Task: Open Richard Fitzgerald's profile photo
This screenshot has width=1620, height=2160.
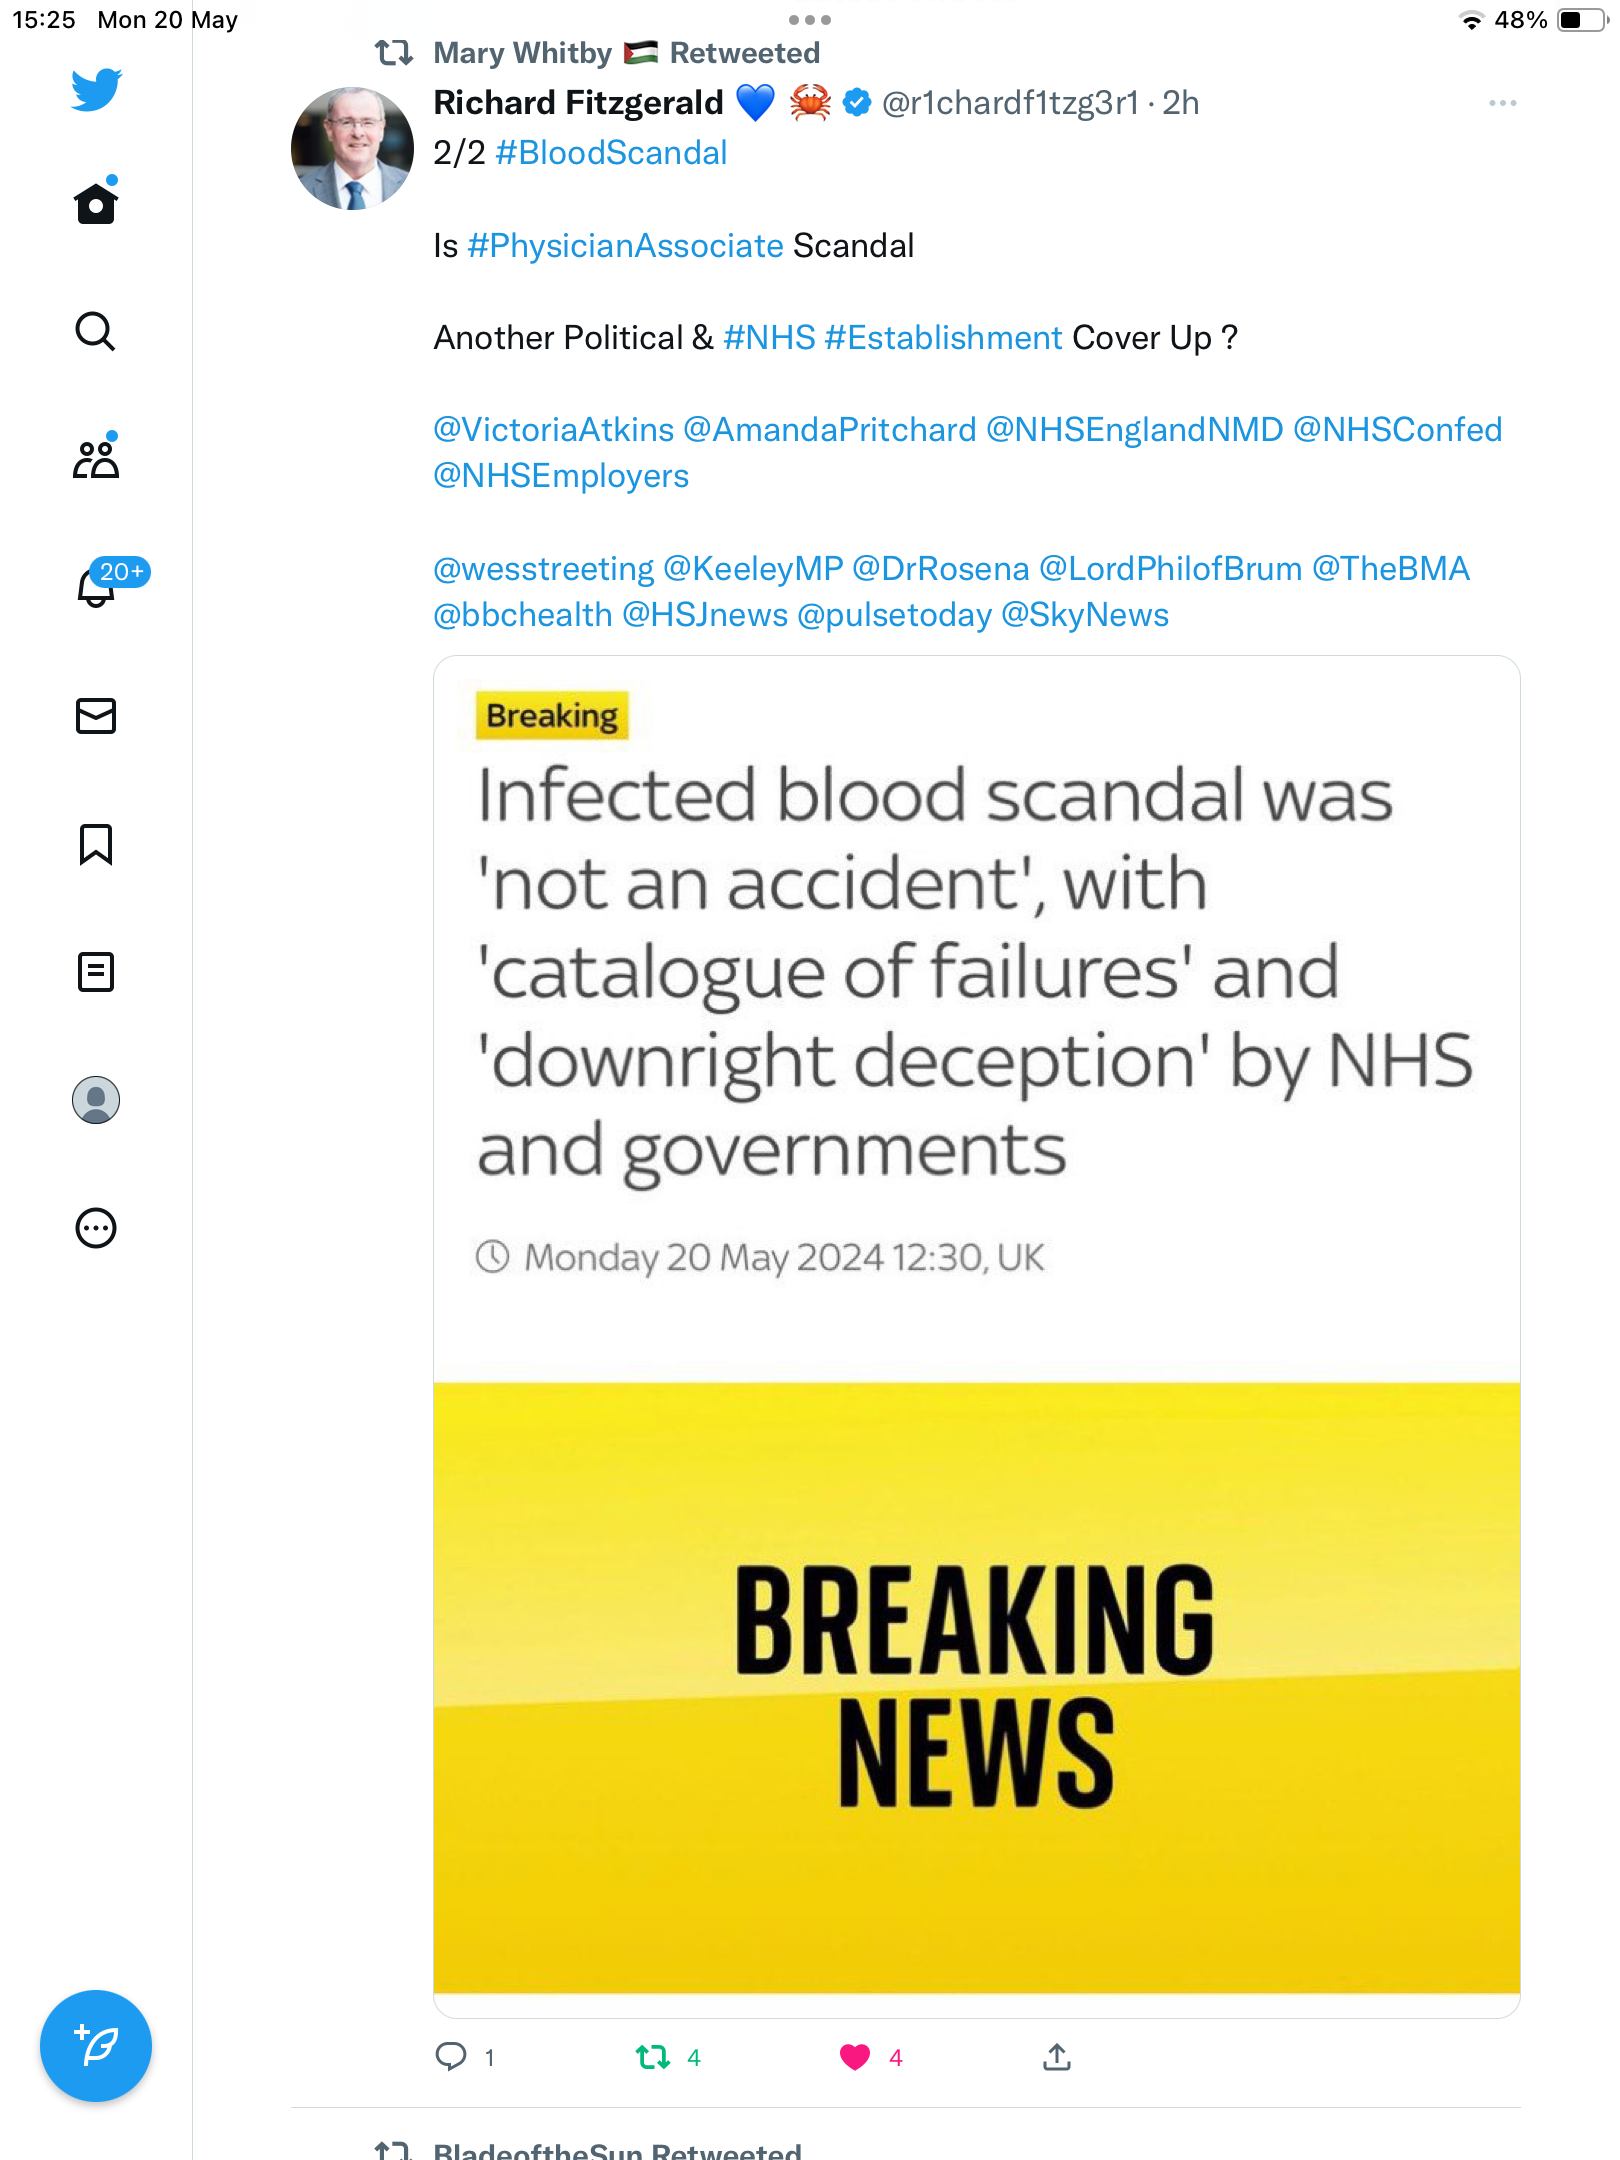Action: click(352, 148)
